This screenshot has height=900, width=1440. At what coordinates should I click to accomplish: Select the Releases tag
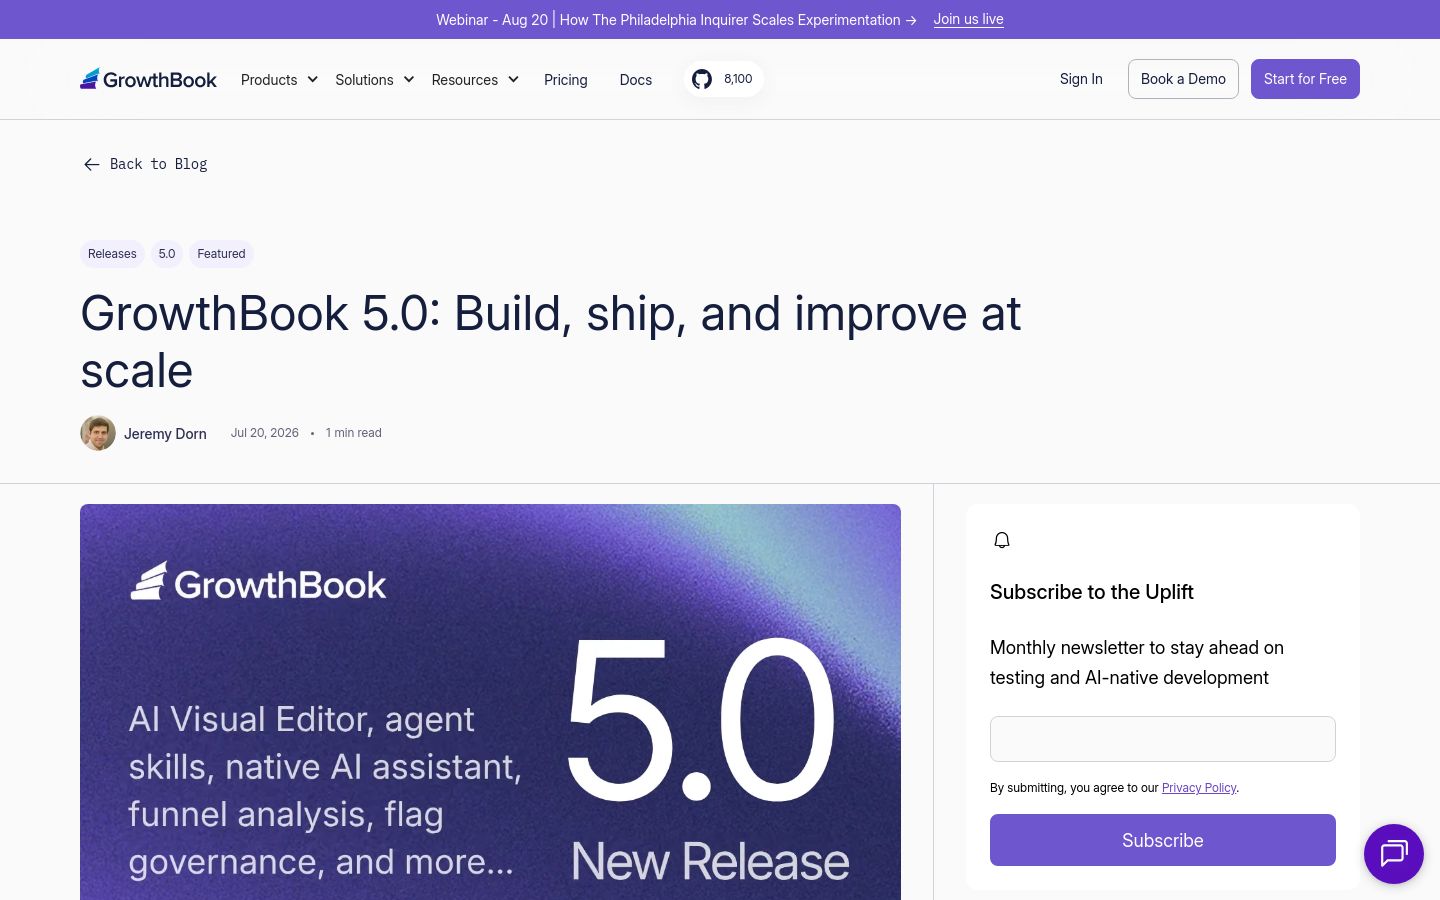pos(112,254)
